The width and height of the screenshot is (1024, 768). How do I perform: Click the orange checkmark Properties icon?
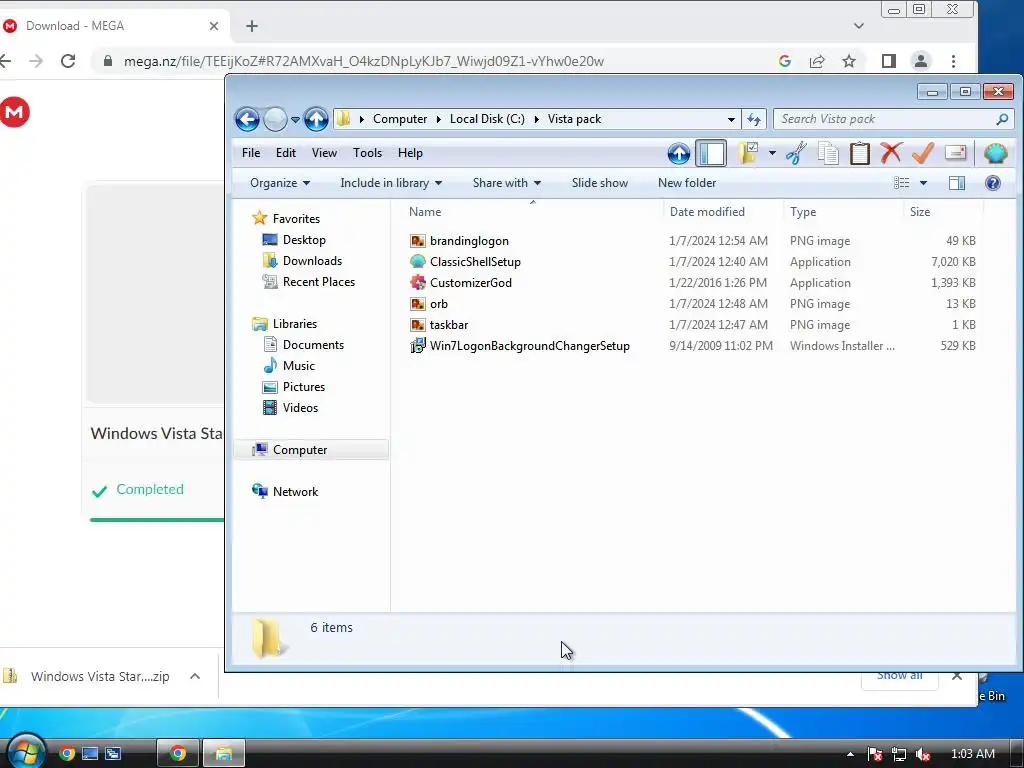tap(923, 153)
